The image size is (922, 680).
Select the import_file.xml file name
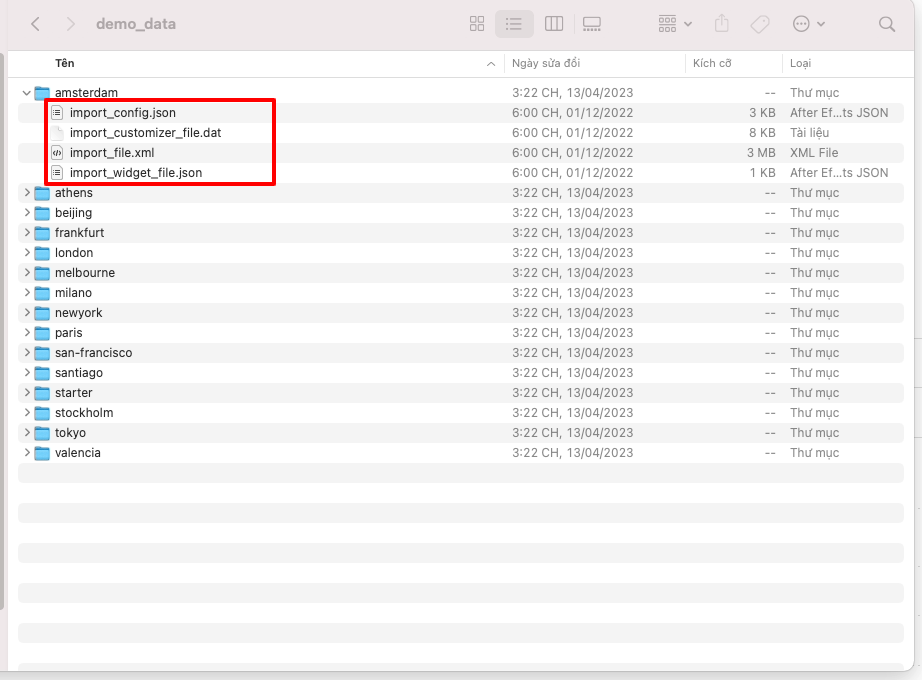point(112,153)
